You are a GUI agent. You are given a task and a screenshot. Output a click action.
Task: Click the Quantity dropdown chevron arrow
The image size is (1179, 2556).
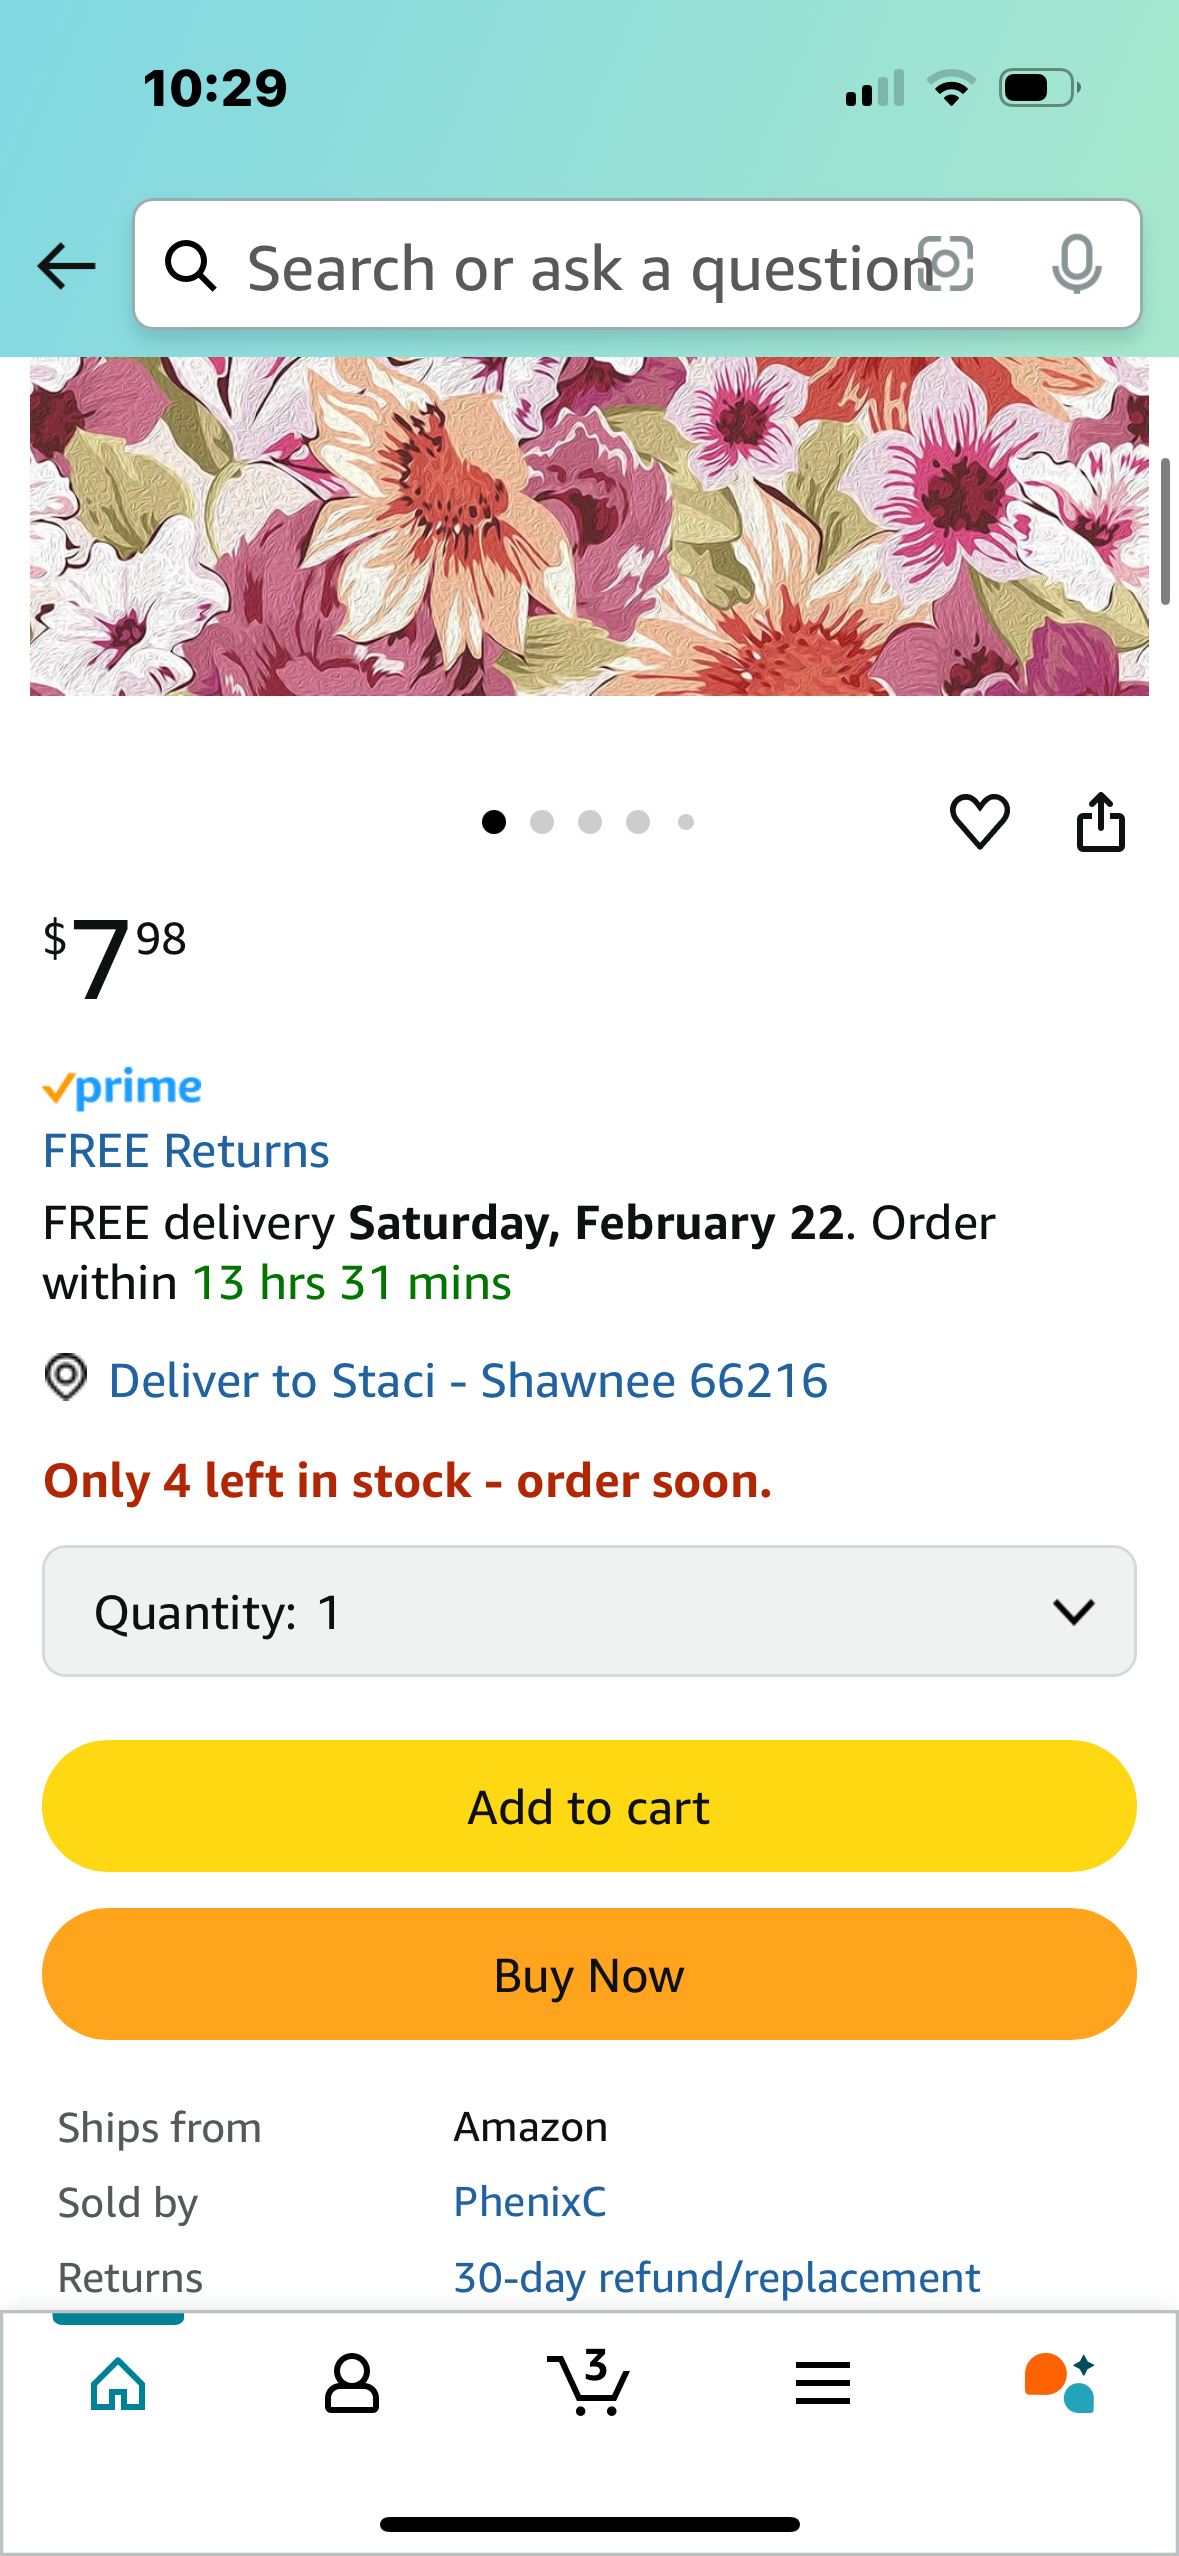click(x=1073, y=1611)
